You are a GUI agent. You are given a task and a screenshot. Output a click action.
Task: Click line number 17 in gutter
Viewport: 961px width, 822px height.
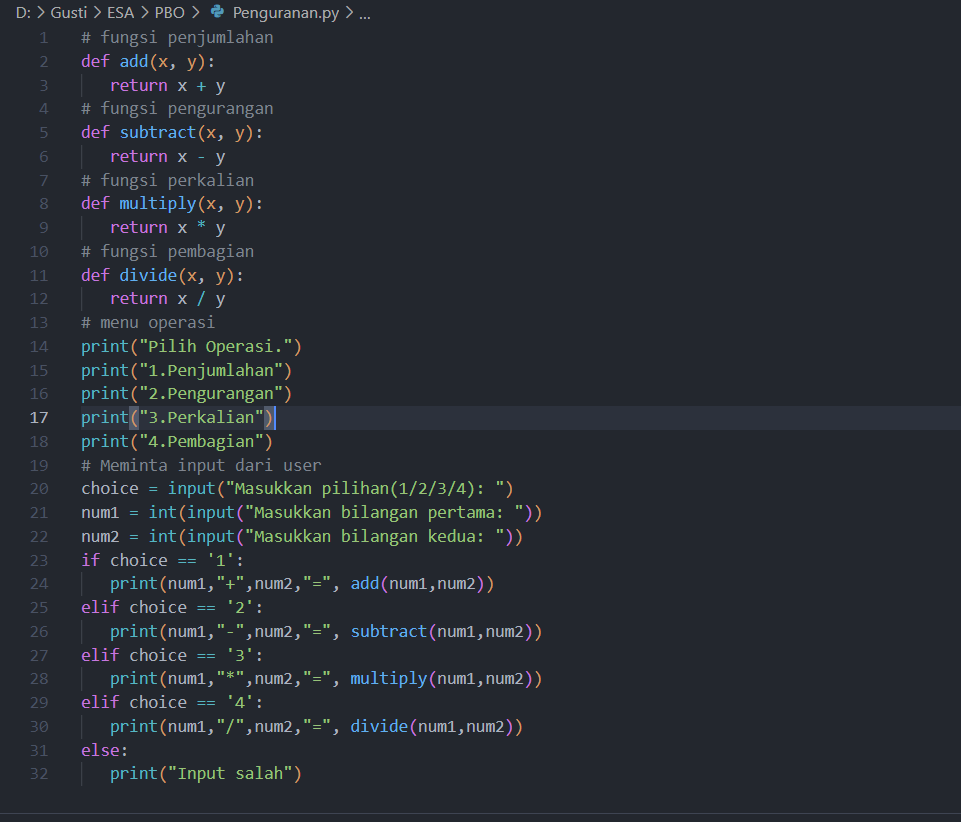[39, 418]
